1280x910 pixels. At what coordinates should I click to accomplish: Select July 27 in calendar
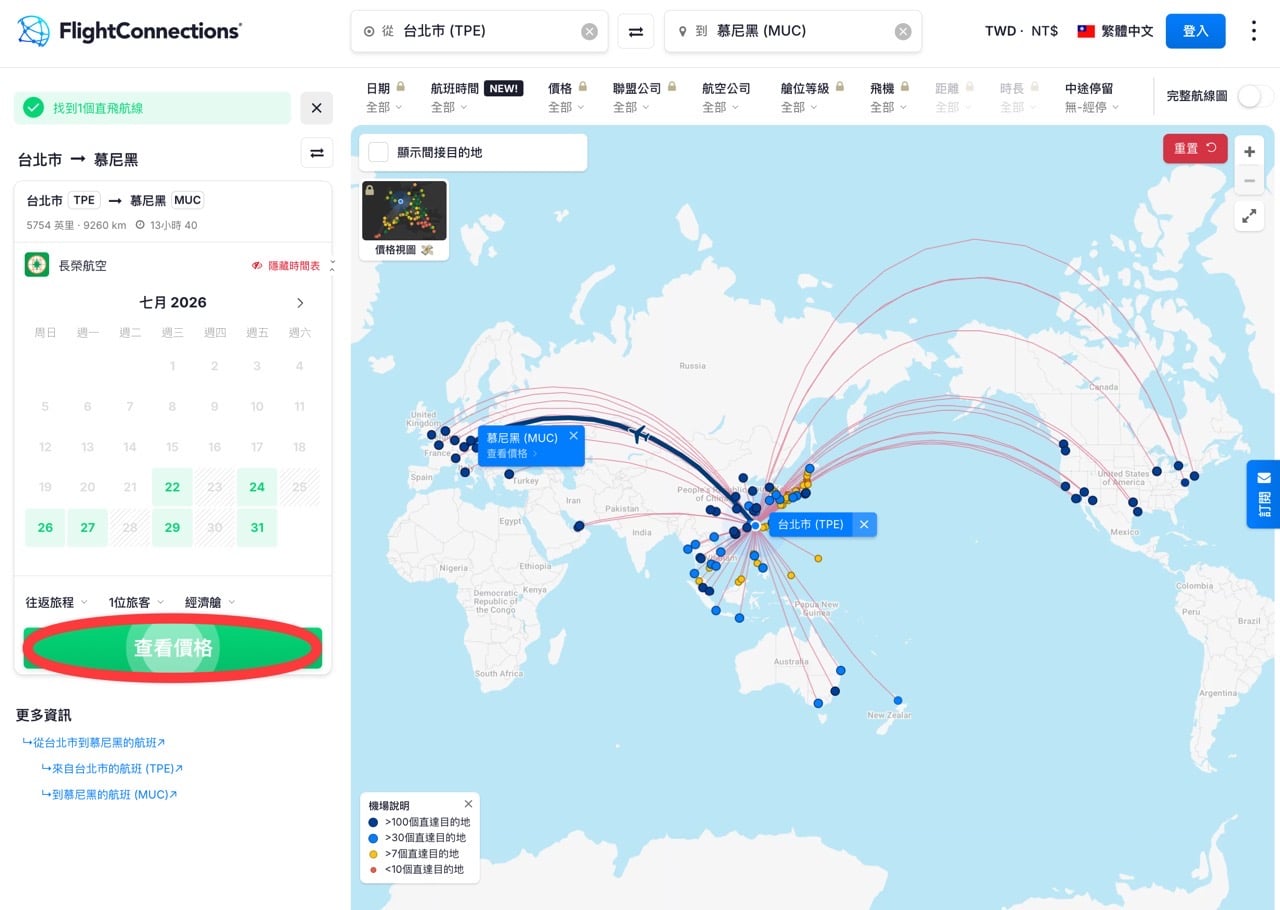pyautogui.click(x=88, y=527)
